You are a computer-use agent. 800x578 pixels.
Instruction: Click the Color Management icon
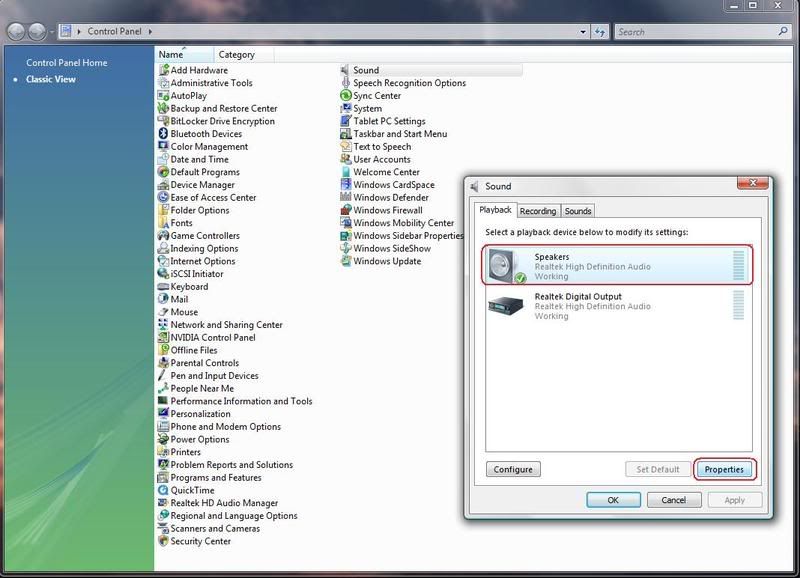tap(163, 146)
